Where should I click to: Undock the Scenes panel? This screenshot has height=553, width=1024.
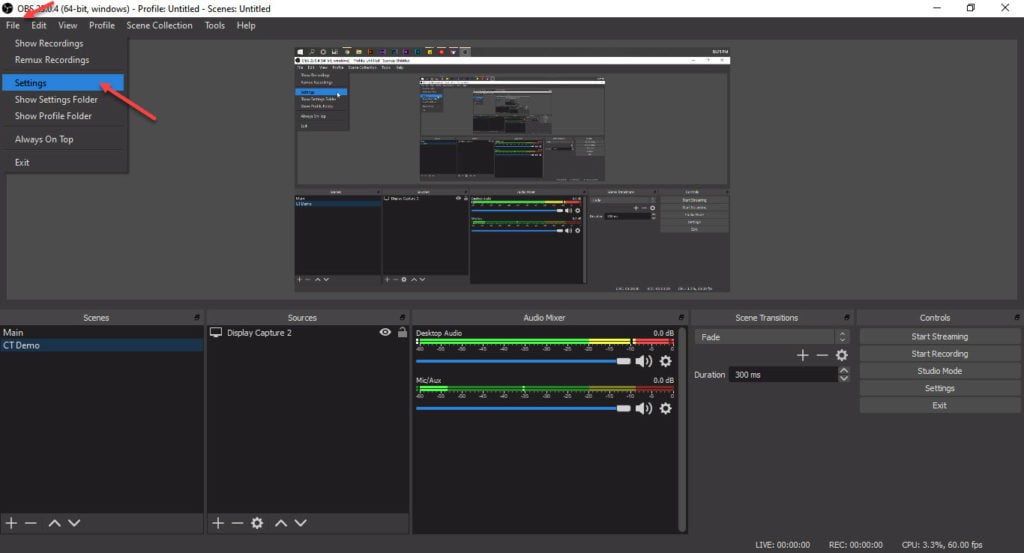[197, 317]
